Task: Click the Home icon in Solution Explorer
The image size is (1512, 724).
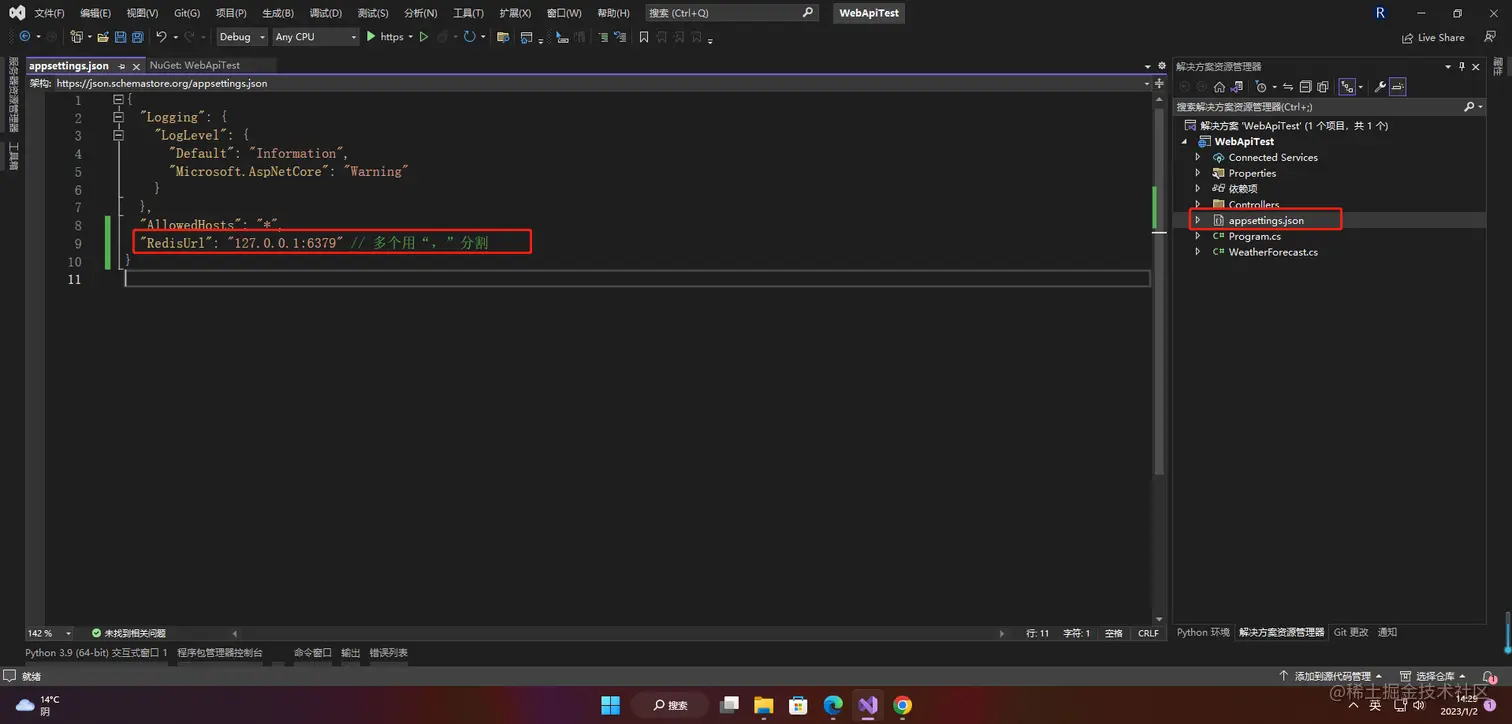Action: tap(1219, 87)
